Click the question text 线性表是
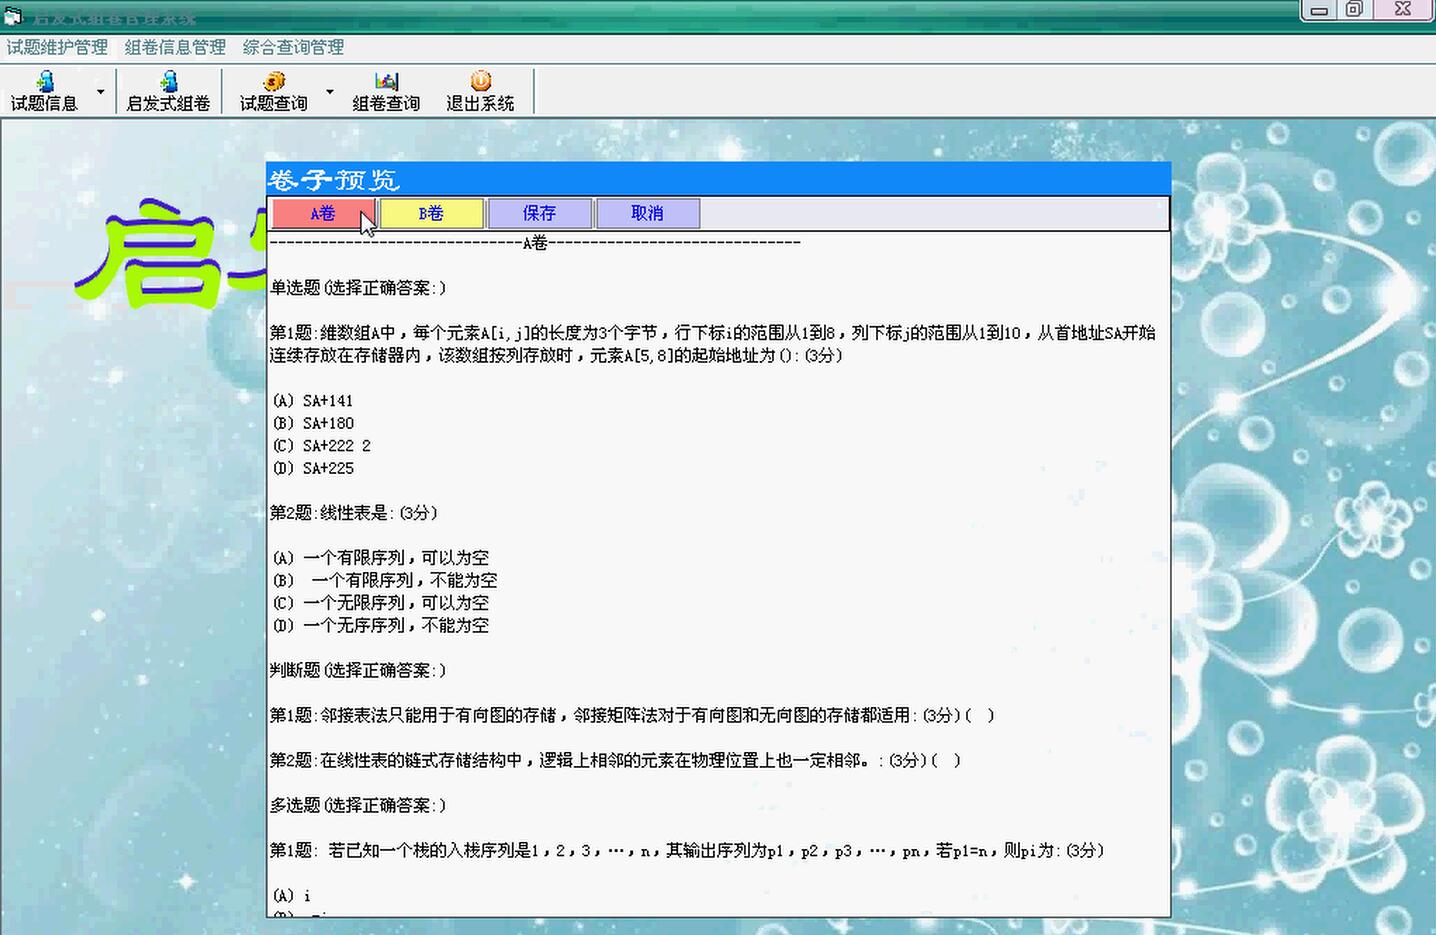Screen dimensions: 1436x935 (353, 513)
